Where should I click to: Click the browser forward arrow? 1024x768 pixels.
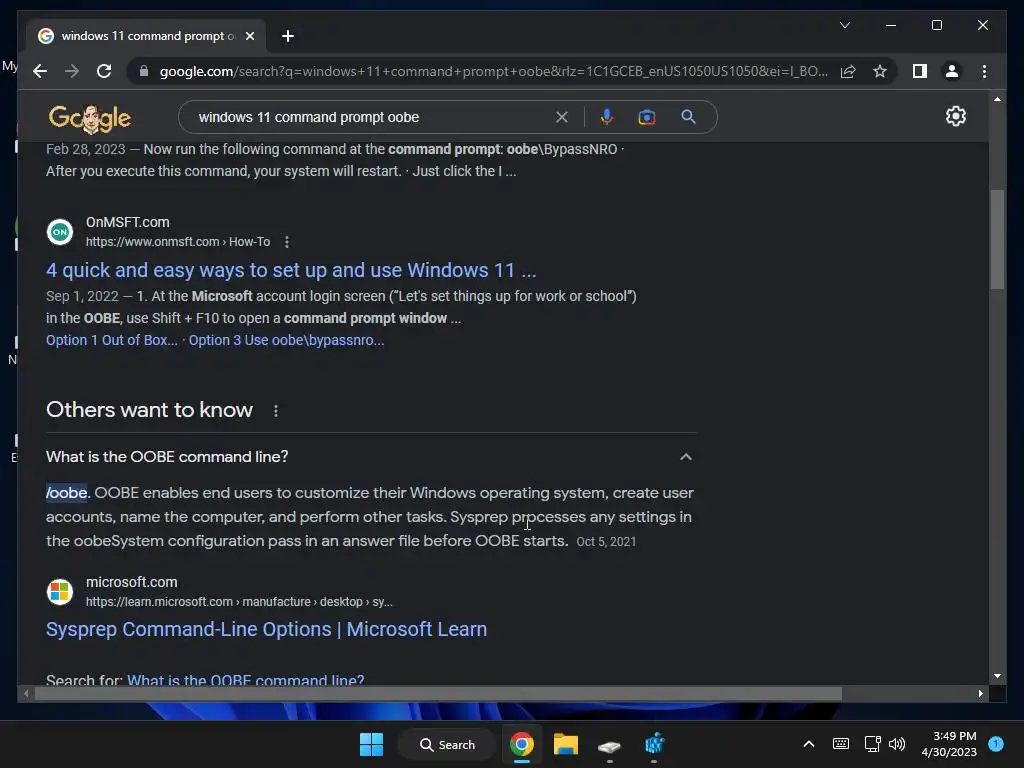coord(72,71)
